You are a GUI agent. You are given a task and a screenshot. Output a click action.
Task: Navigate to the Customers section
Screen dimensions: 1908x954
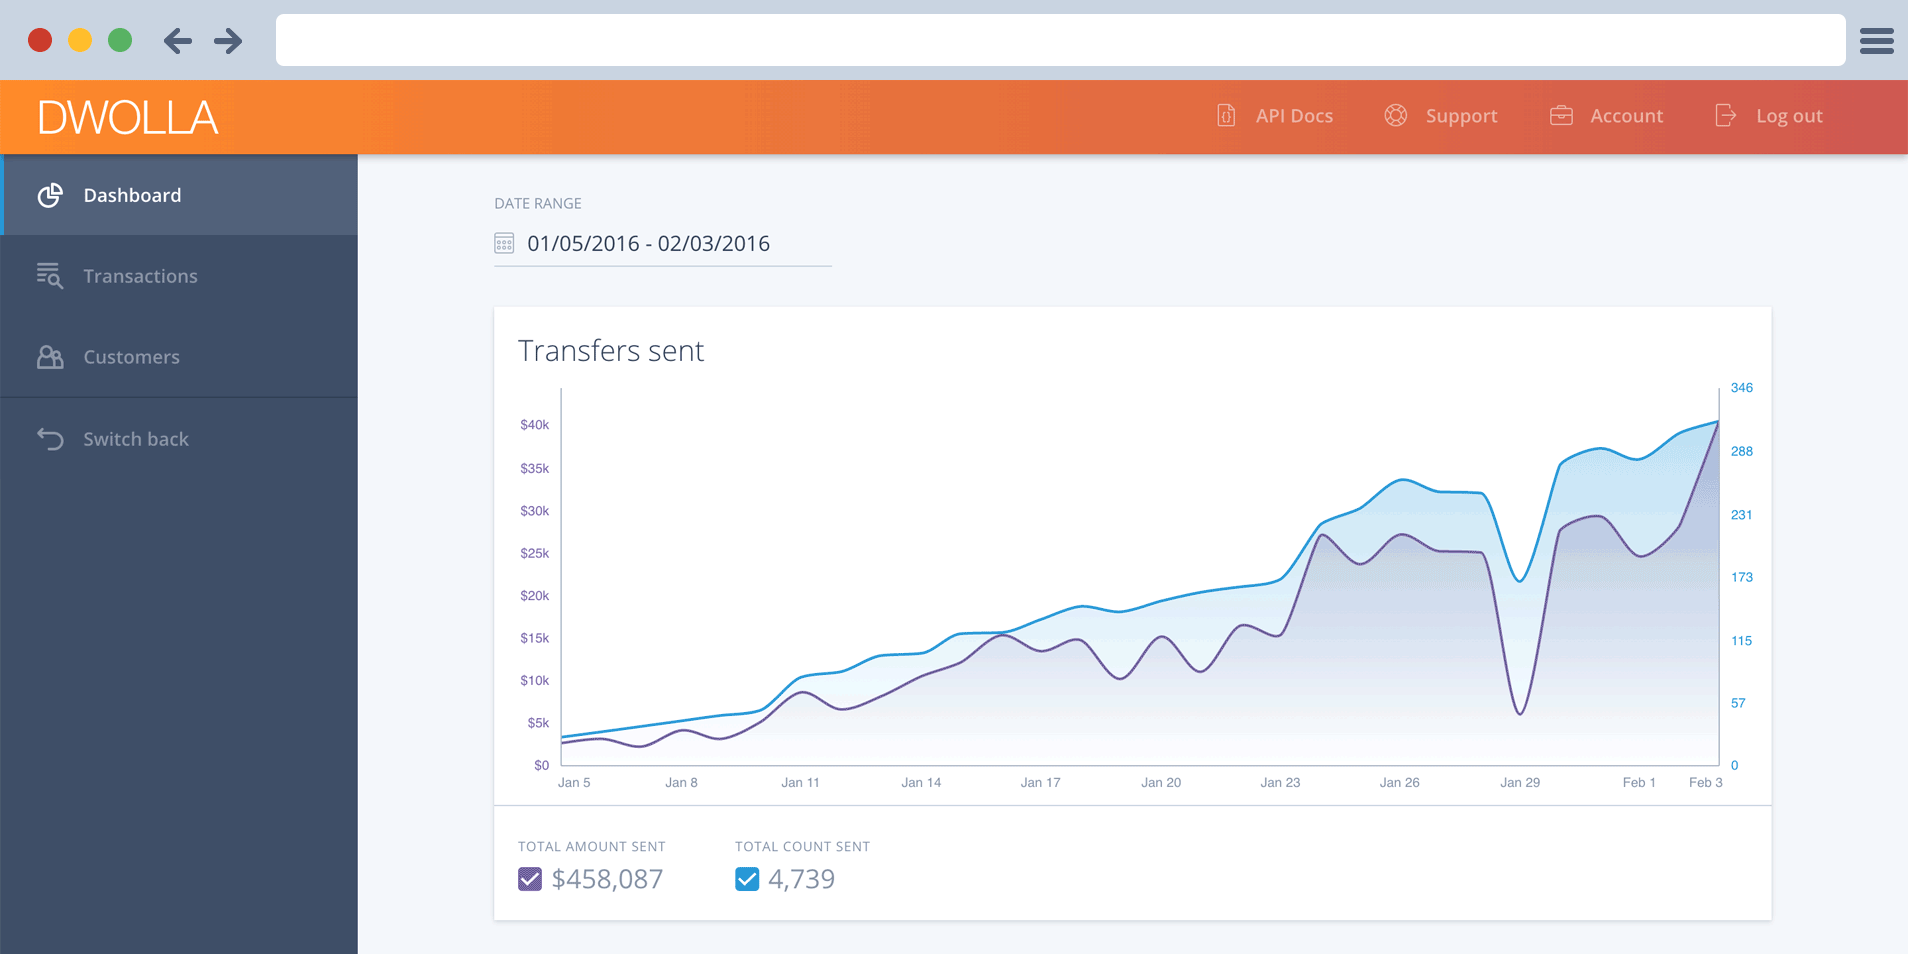point(131,357)
